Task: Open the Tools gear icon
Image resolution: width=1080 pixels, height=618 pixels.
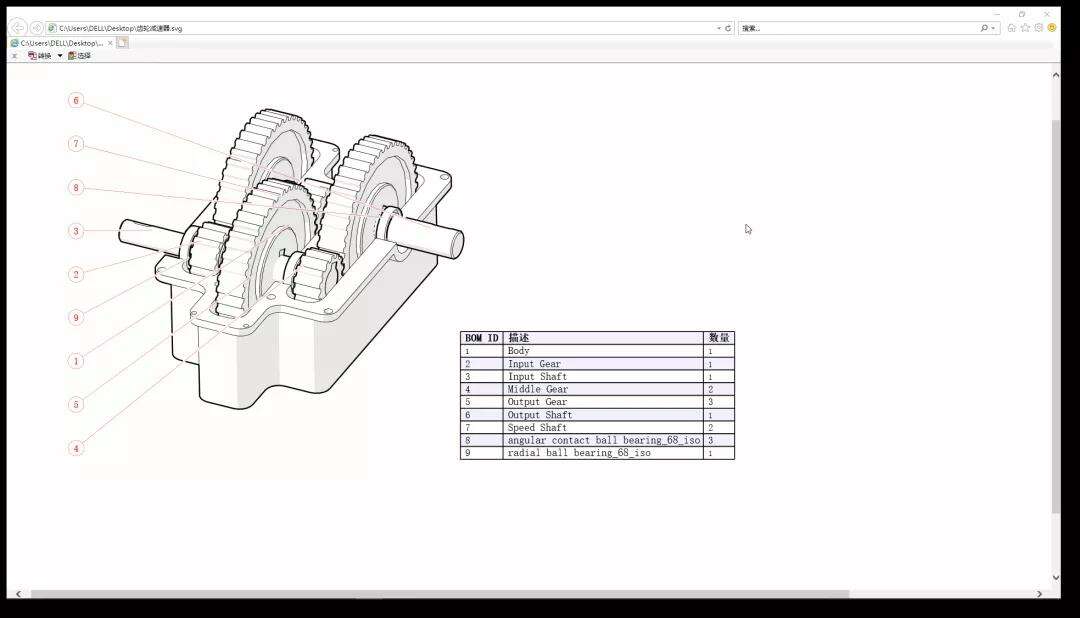Action: pyautogui.click(x=1038, y=28)
